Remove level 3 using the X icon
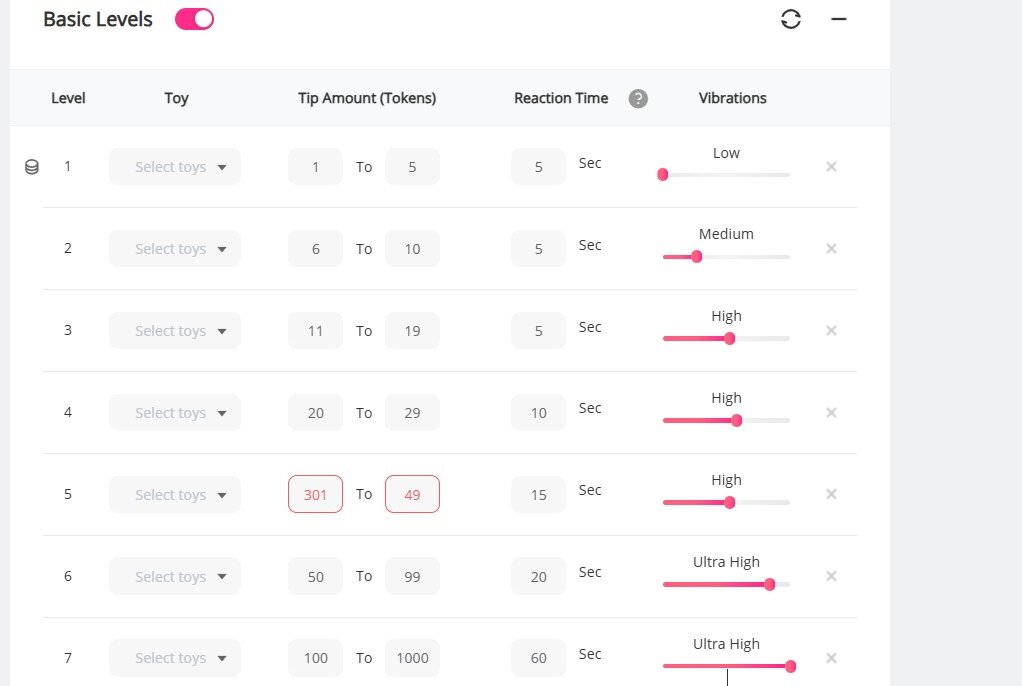 (831, 331)
